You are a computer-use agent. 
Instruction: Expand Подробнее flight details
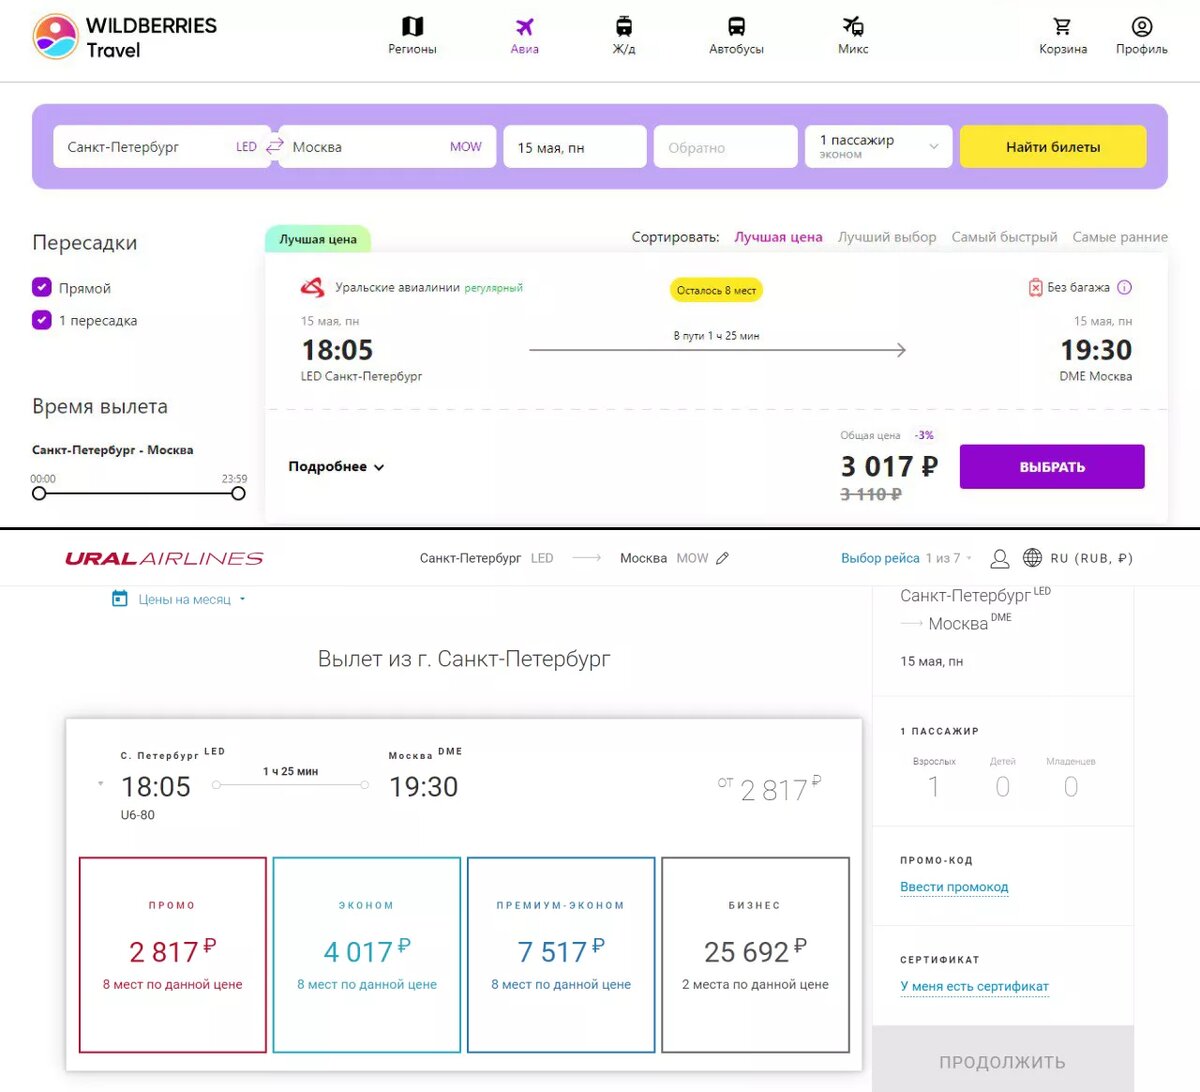click(336, 467)
